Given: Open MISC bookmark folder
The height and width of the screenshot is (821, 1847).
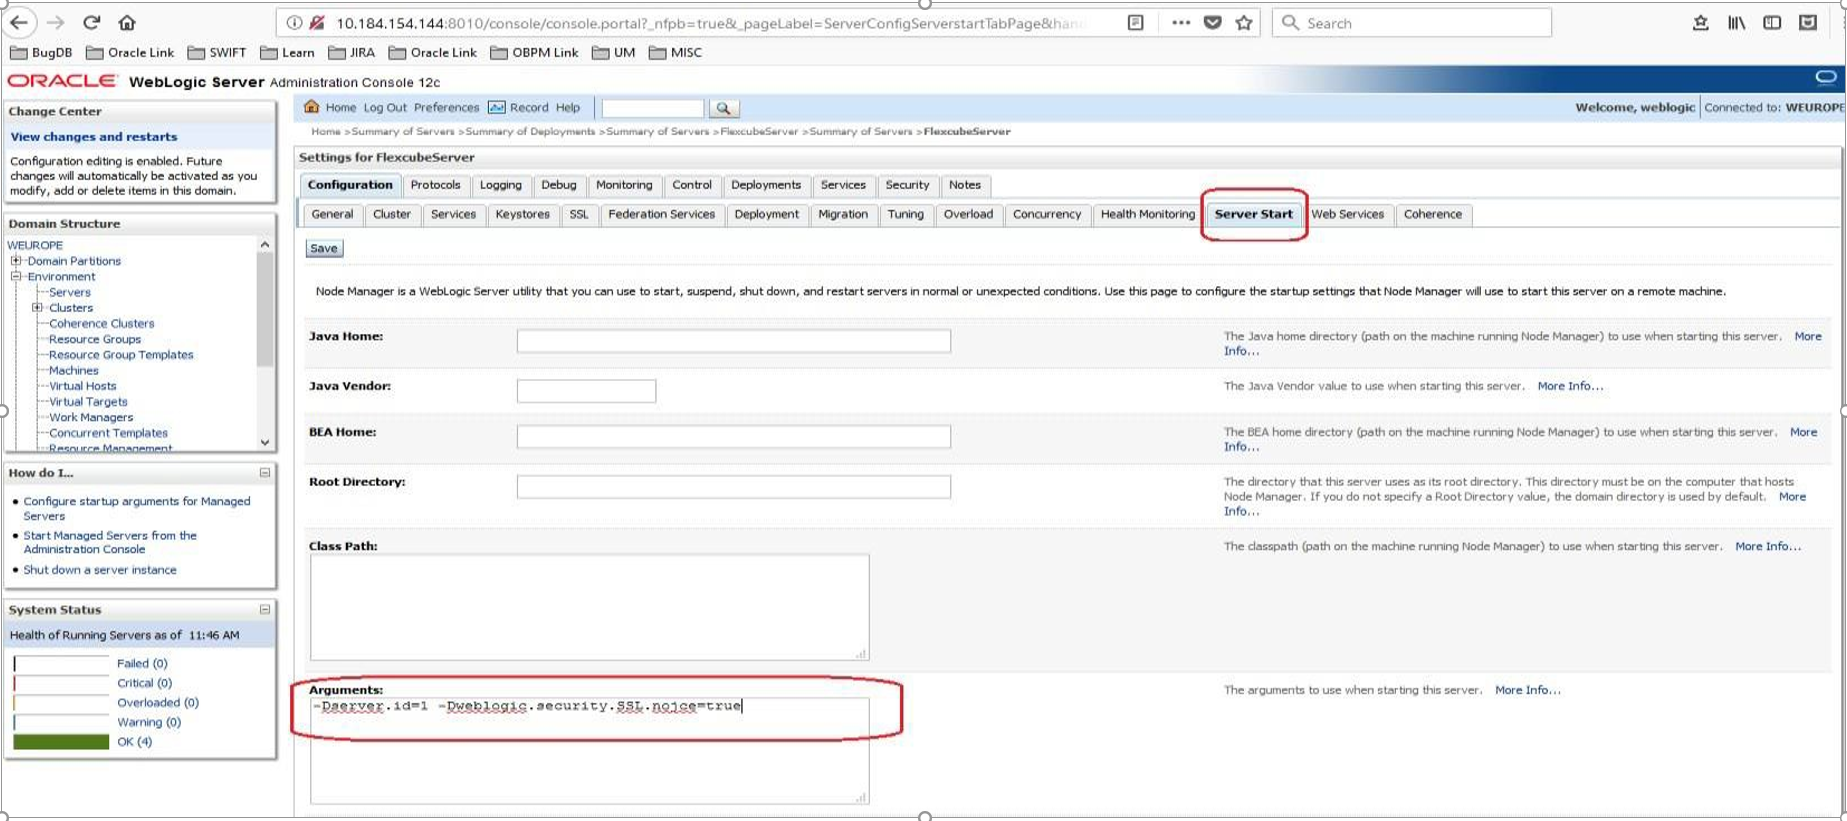Looking at the screenshot, I should click(x=676, y=52).
